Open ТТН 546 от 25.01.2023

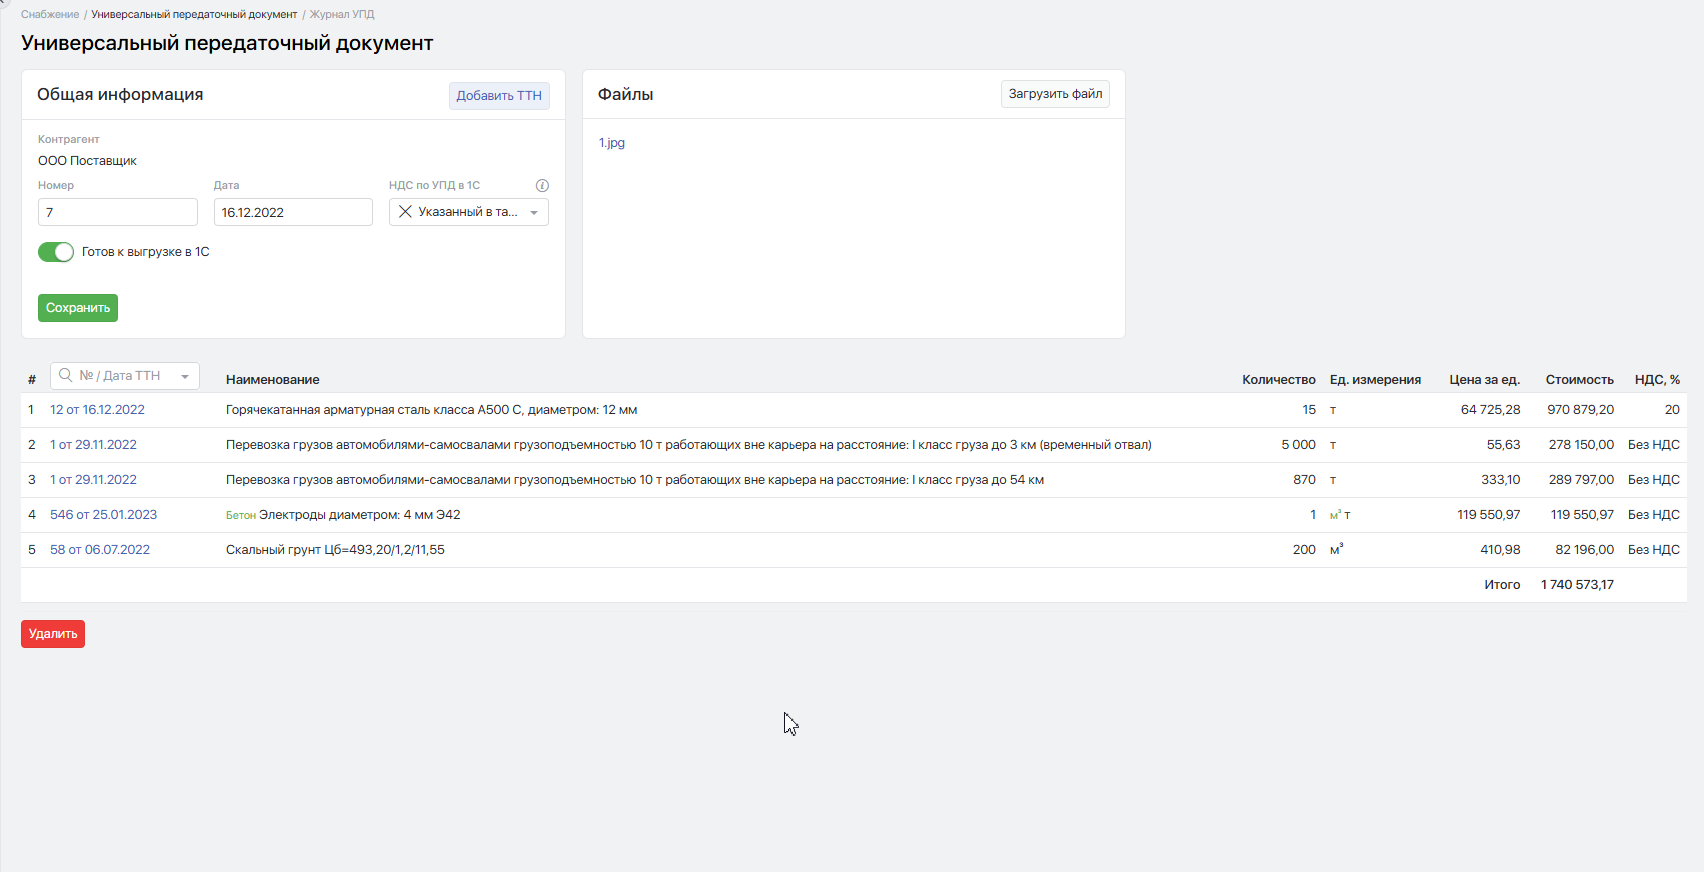tap(103, 515)
